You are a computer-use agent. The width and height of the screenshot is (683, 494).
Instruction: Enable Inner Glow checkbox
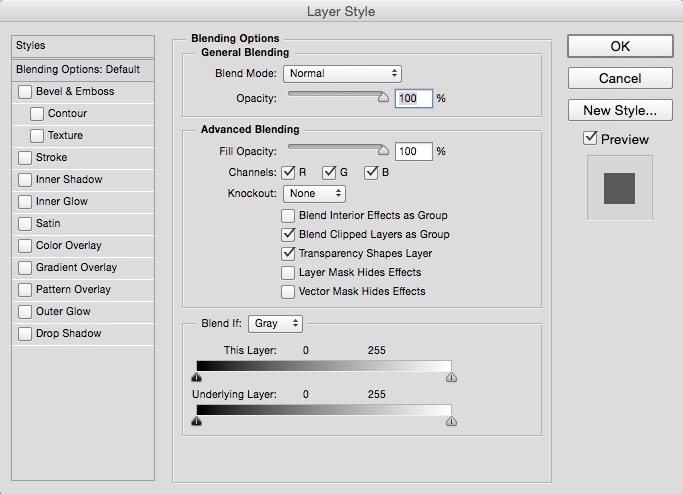(25, 202)
